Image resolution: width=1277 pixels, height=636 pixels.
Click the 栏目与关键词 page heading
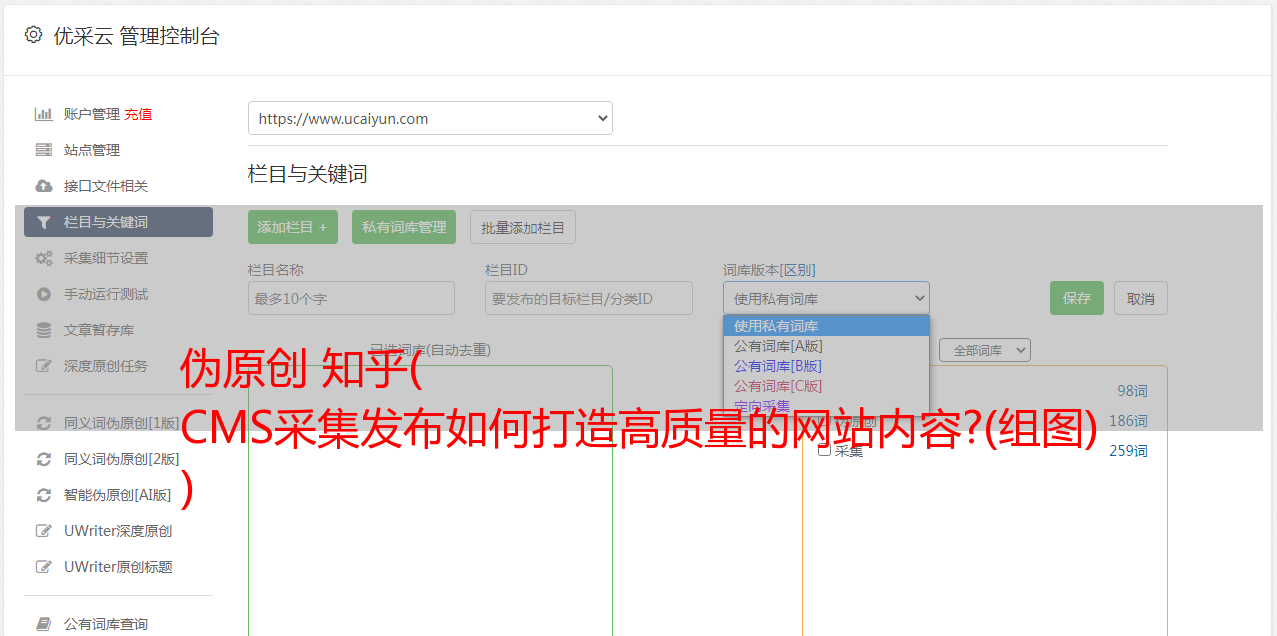[x=308, y=174]
